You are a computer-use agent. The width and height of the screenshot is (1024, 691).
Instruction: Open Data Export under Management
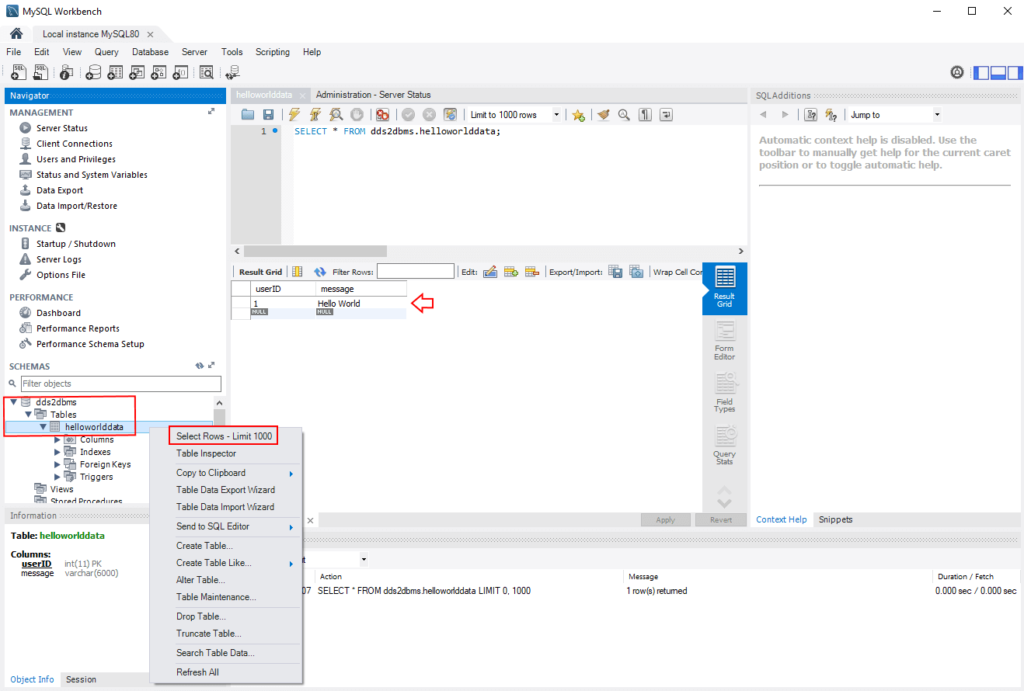[x=59, y=190]
